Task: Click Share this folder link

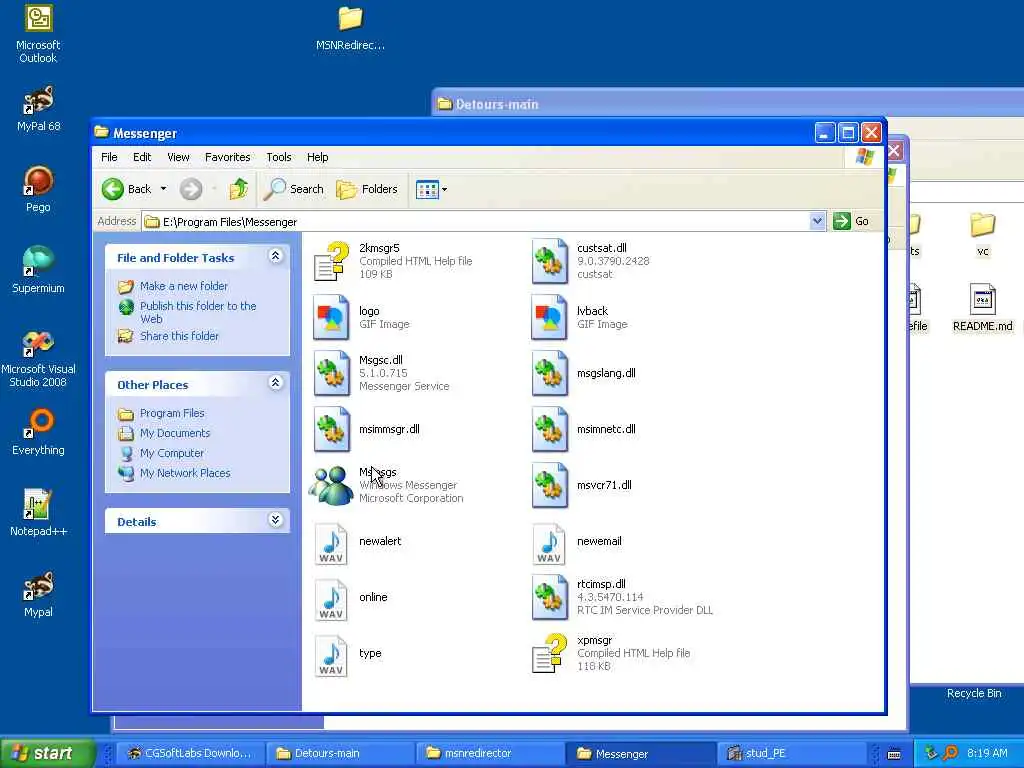Action: [179, 336]
